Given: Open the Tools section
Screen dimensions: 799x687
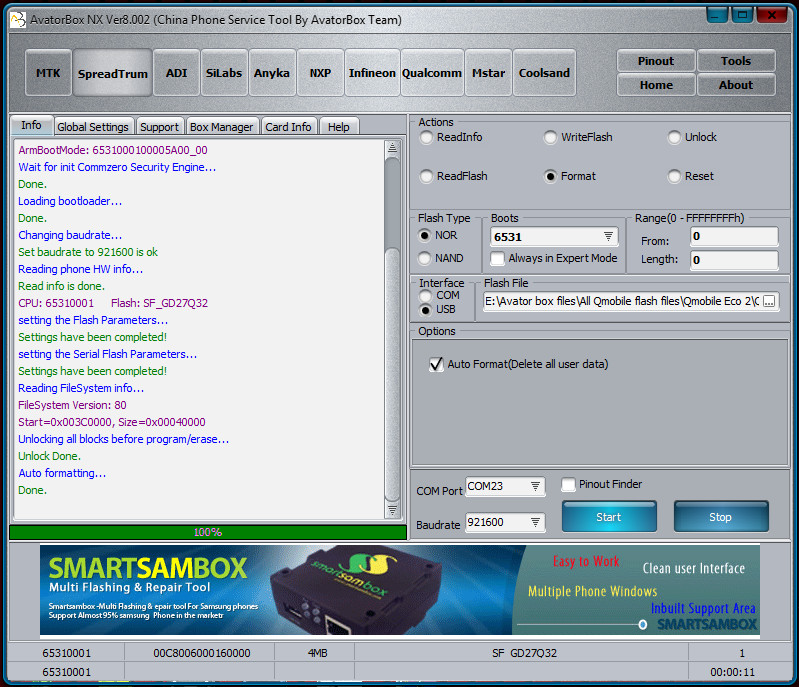Looking at the screenshot, I should click(736, 61).
